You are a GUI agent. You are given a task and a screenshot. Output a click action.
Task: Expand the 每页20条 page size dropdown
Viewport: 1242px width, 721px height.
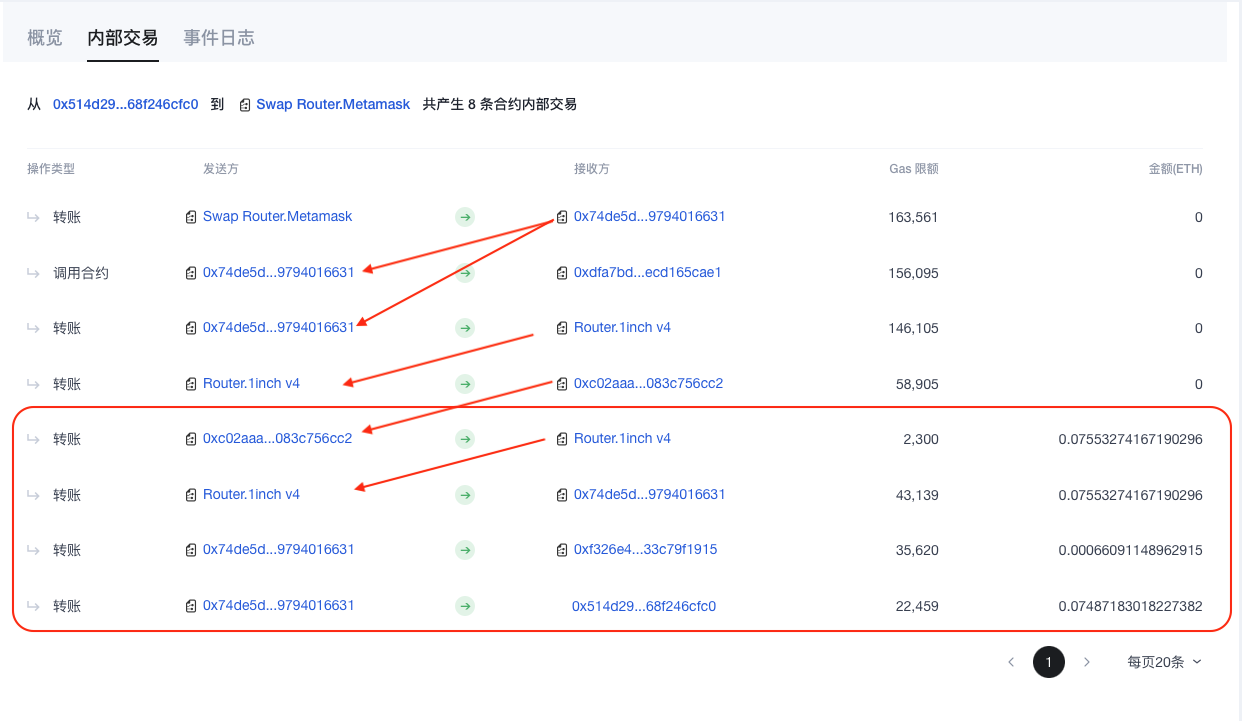click(1164, 662)
